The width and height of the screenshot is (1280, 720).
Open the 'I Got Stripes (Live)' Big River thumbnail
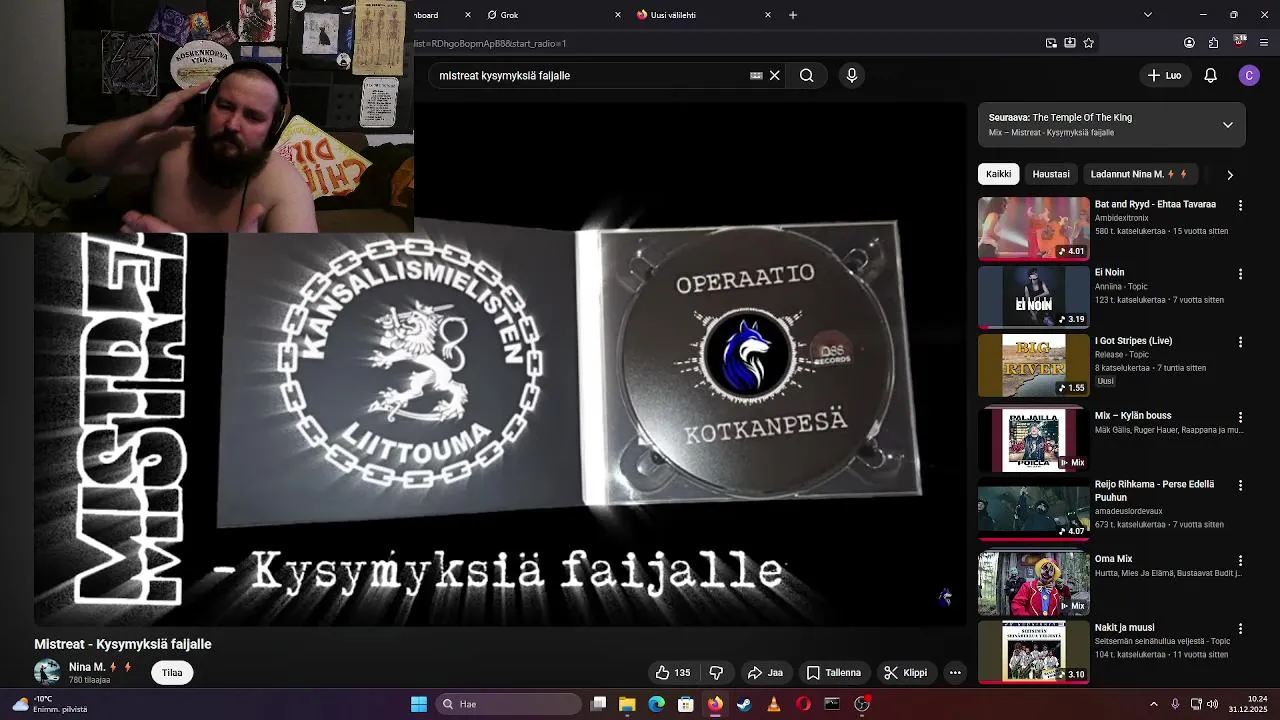click(x=1034, y=365)
